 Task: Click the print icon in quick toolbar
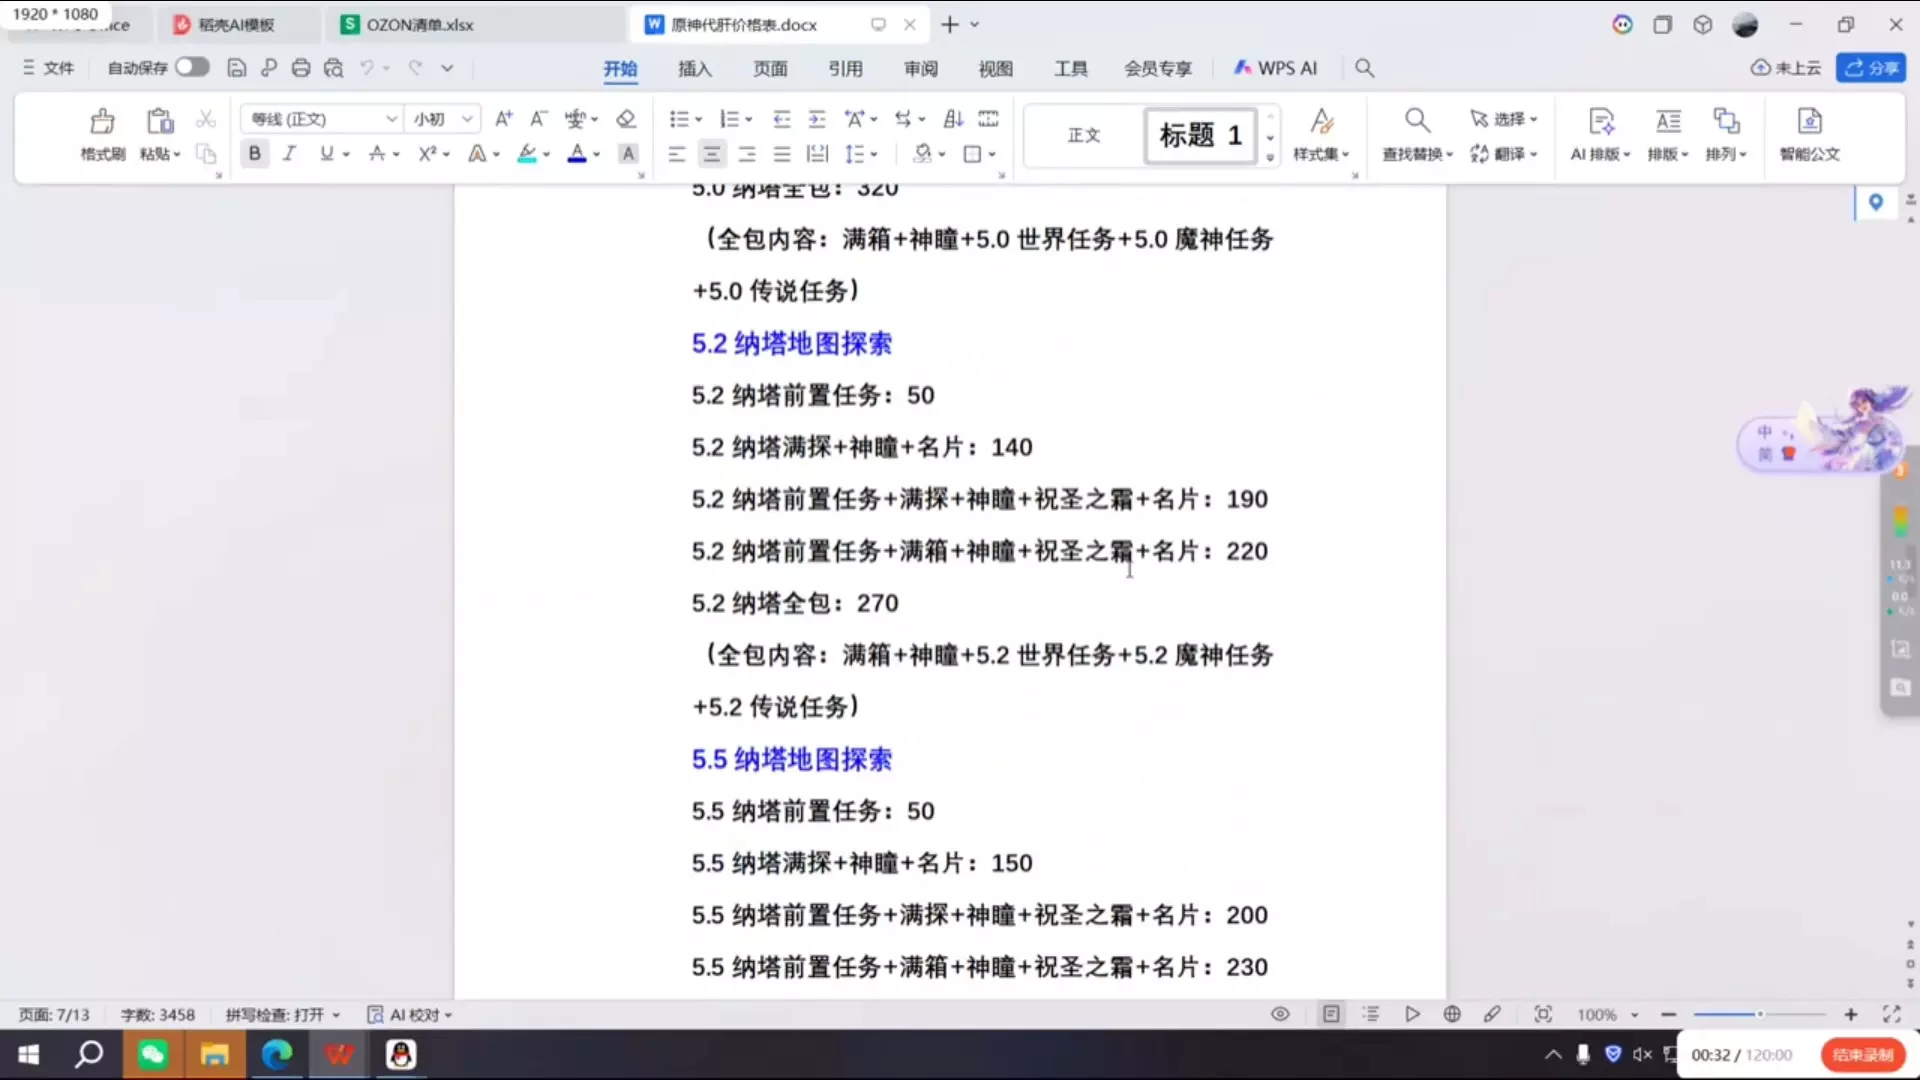(x=301, y=68)
